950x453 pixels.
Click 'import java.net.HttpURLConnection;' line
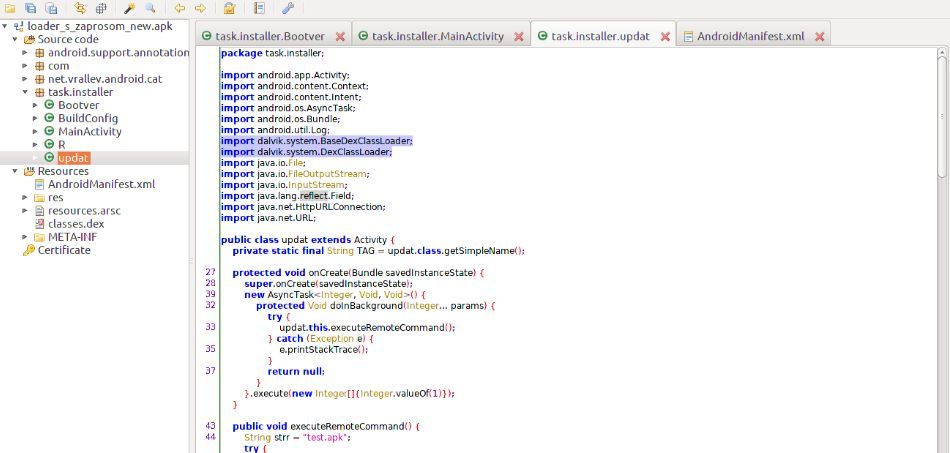[303, 207]
